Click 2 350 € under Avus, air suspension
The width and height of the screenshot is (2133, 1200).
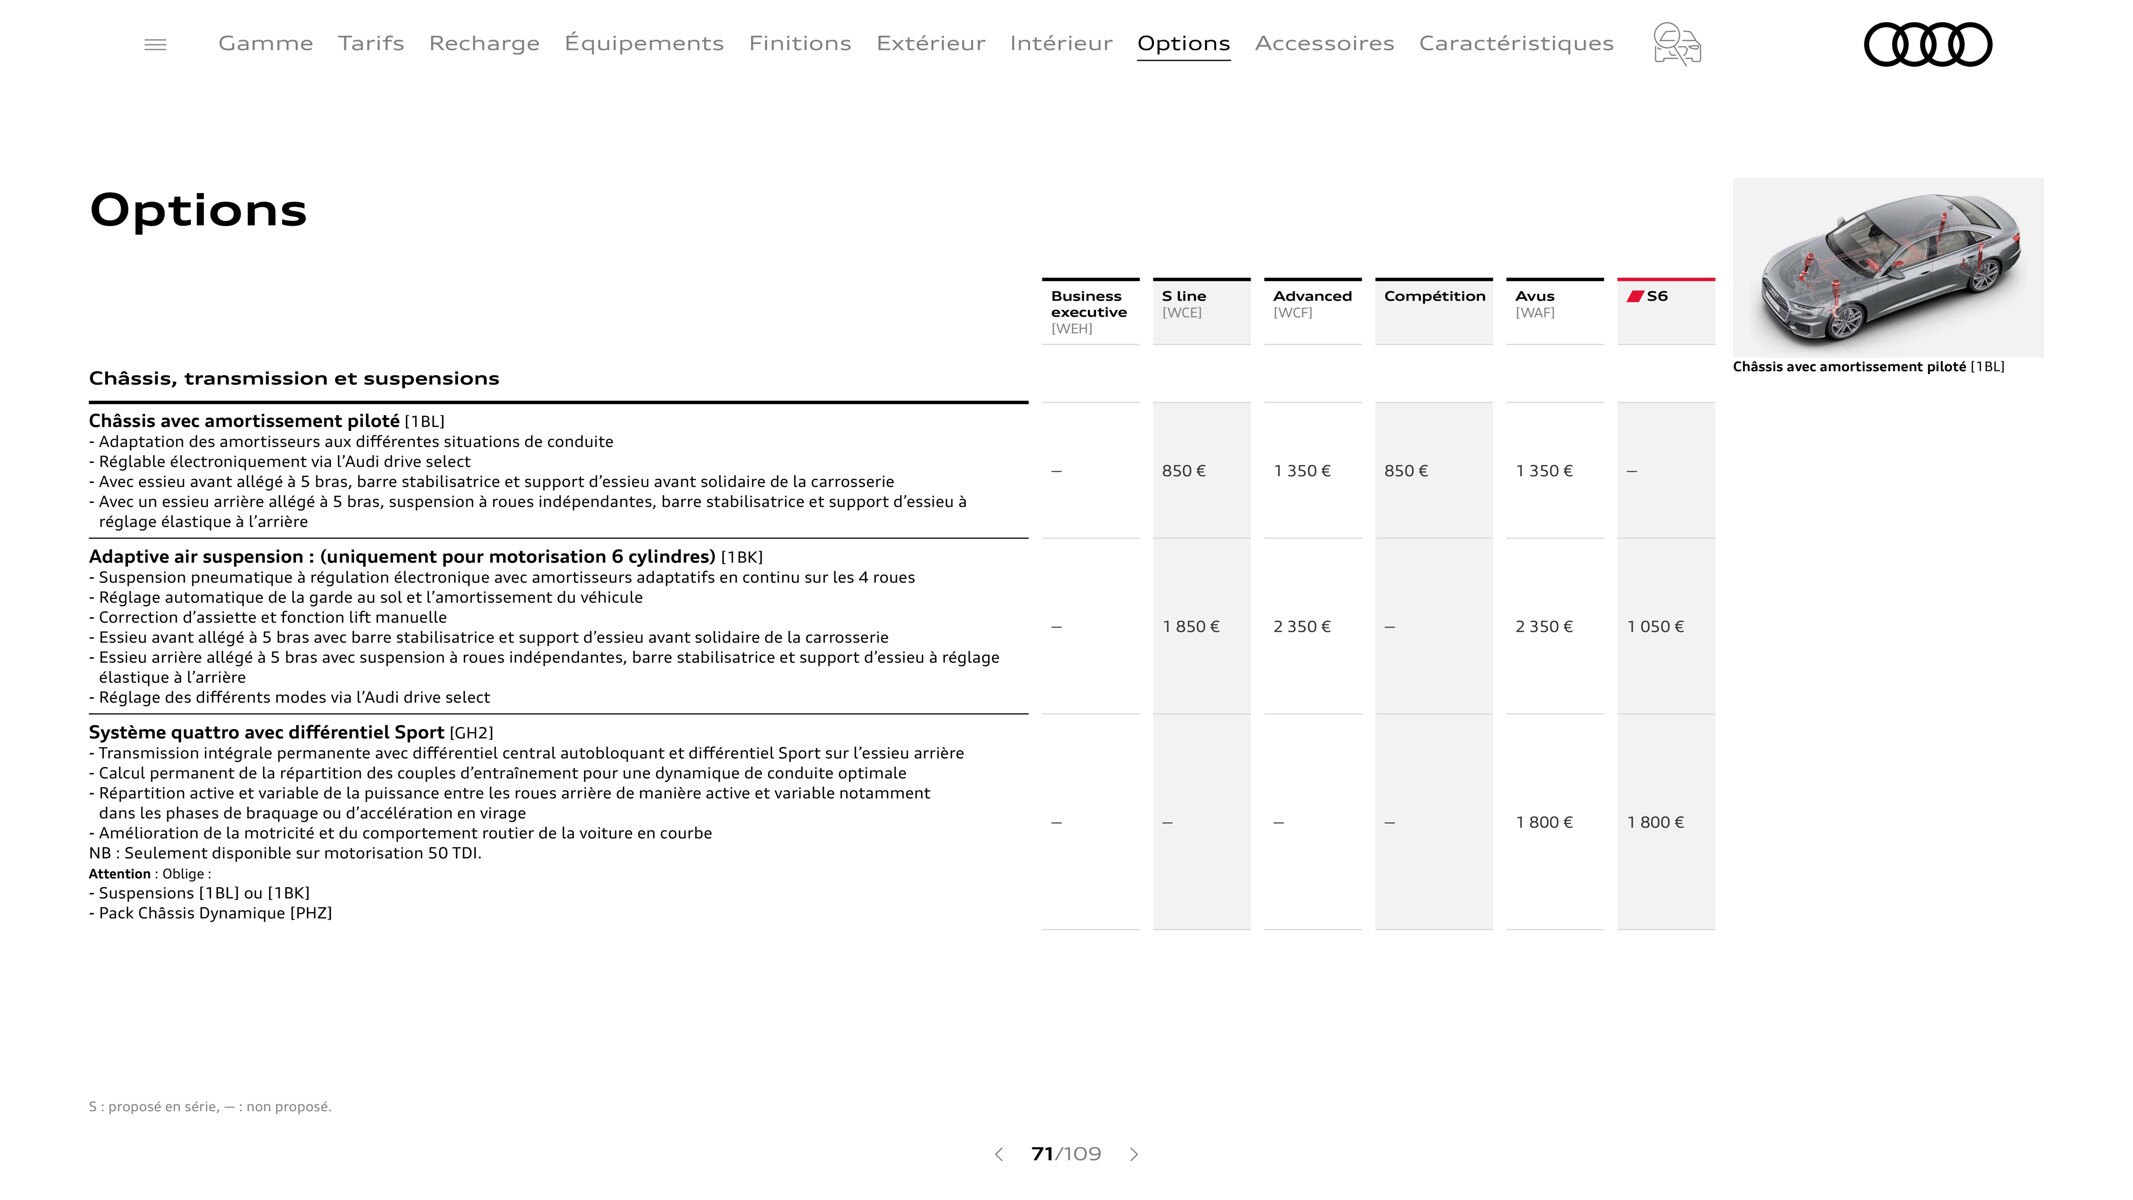pos(1544,627)
